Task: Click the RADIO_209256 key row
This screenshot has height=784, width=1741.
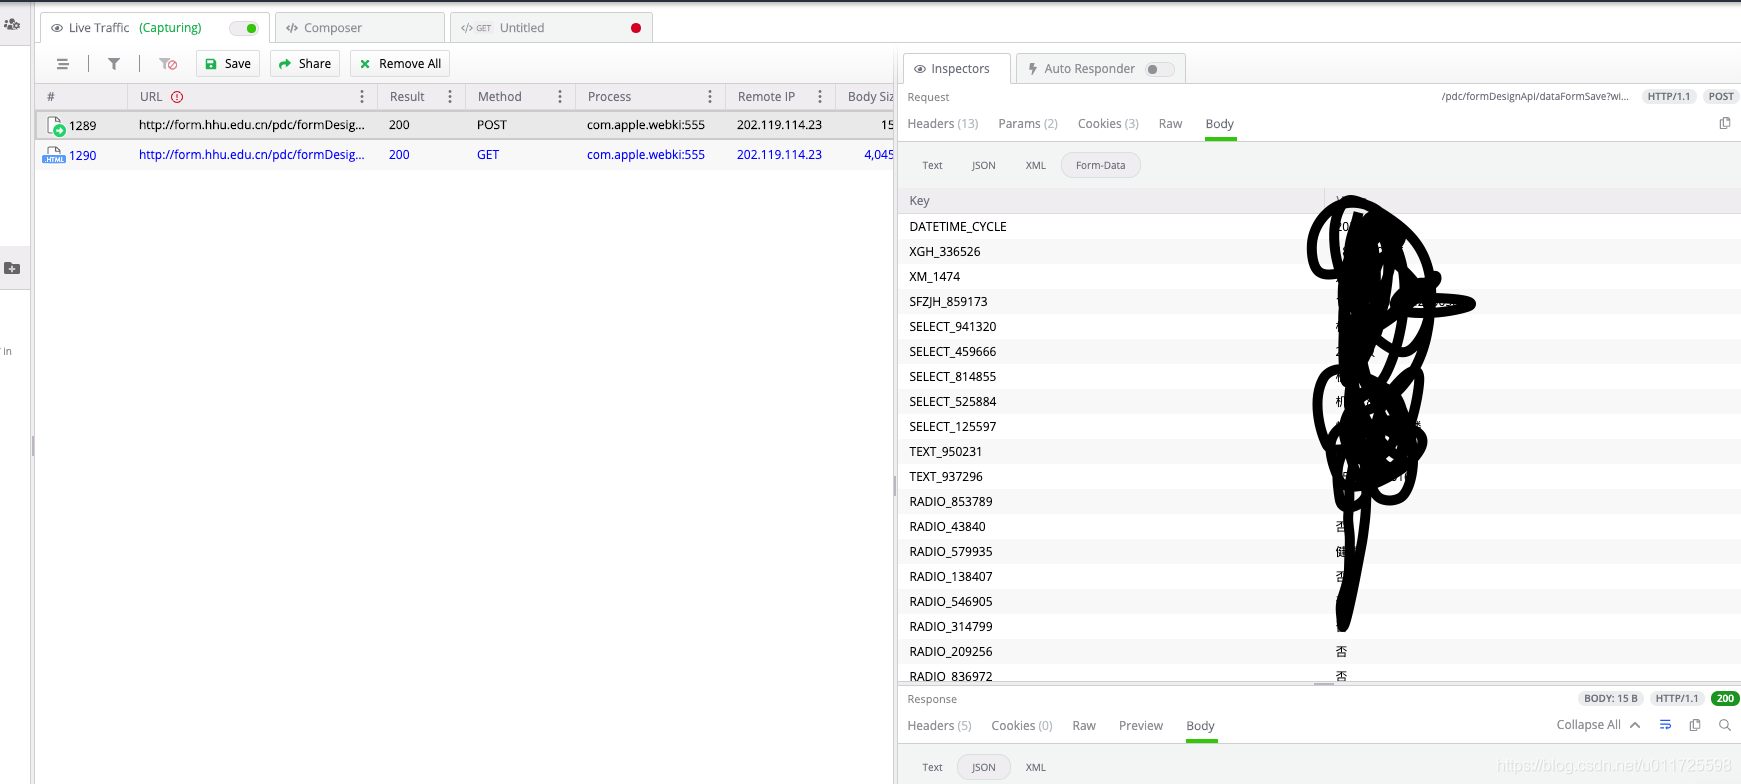Action: pyautogui.click(x=1319, y=652)
